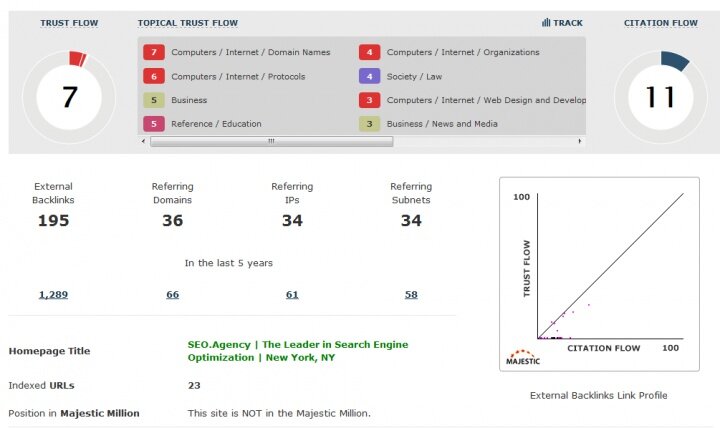Select Society / Law topic
The width and height of the screenshot is (720, 428).
[414, 76]
